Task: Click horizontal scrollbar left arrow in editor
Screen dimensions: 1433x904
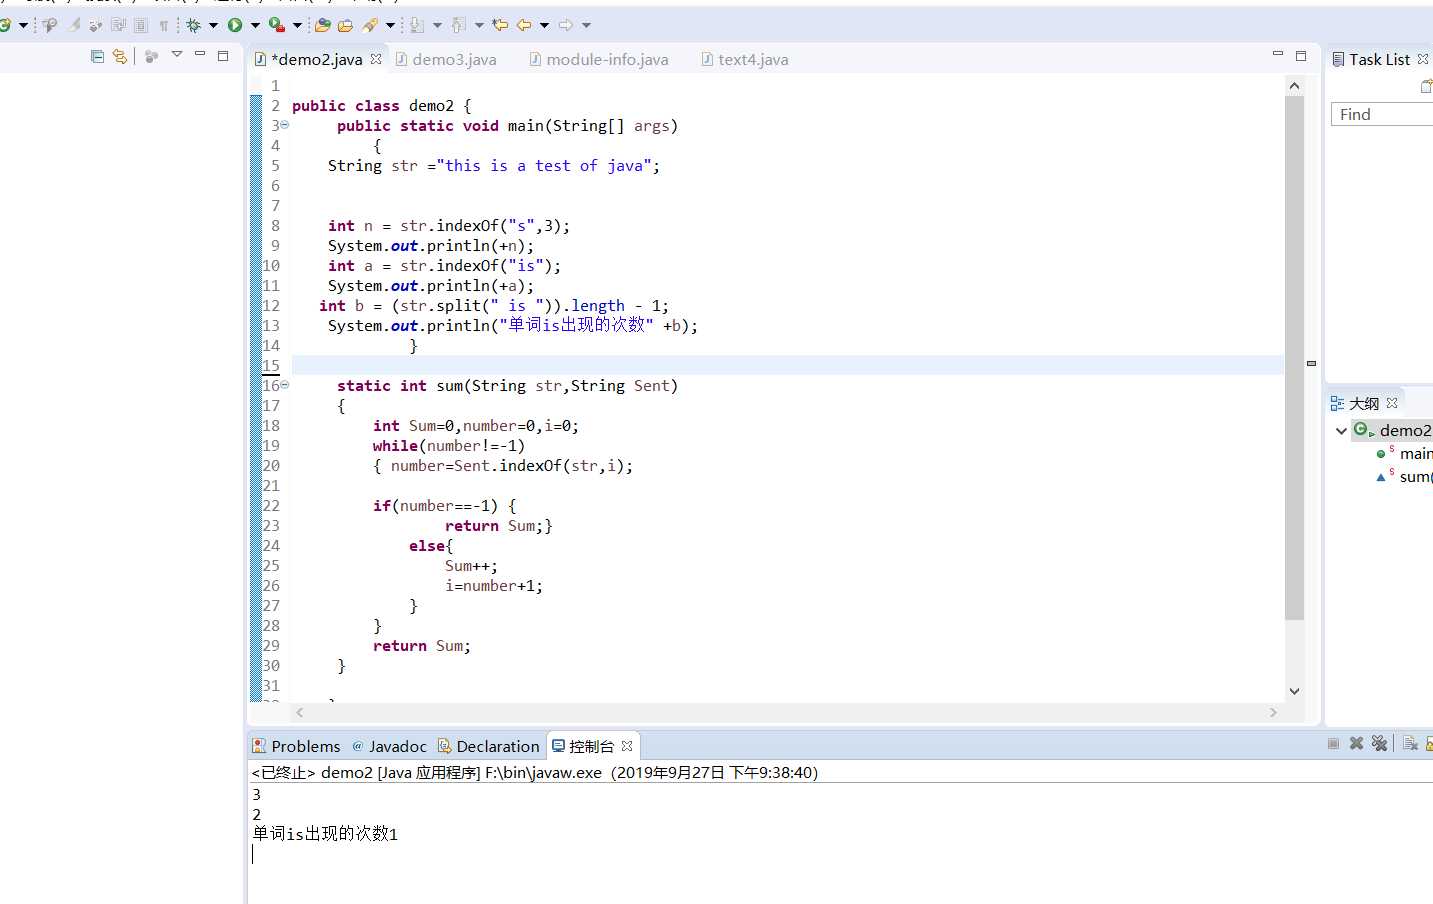Action: [x=300, y=712]
